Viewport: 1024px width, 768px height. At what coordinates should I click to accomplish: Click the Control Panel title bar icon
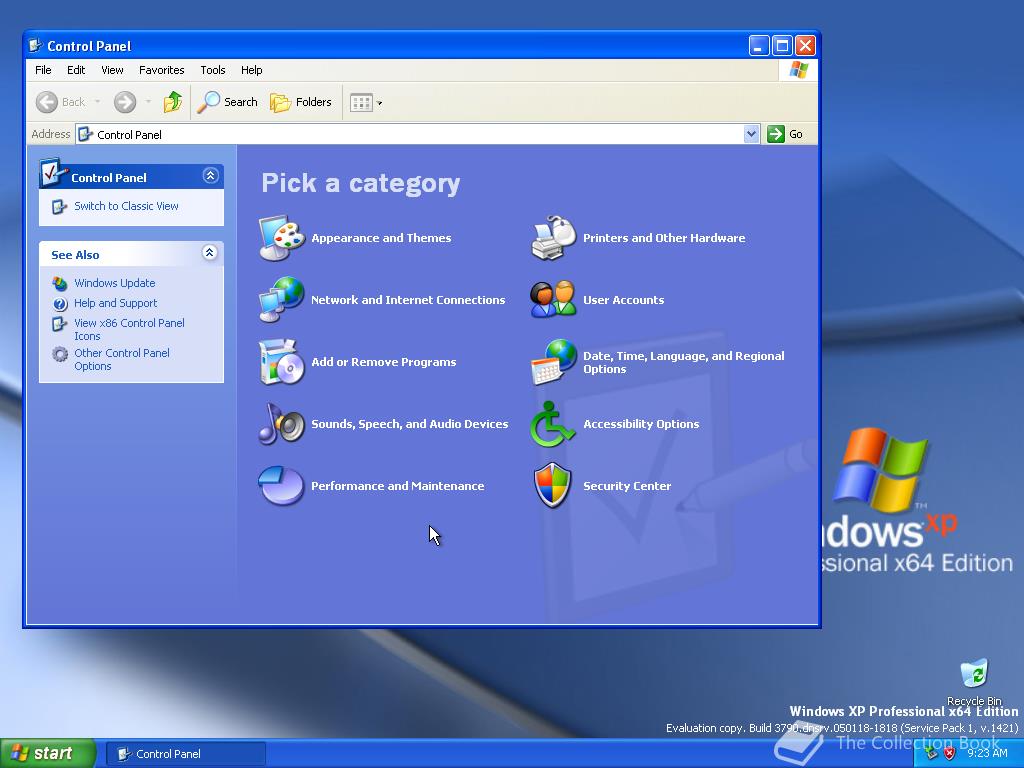36,46
